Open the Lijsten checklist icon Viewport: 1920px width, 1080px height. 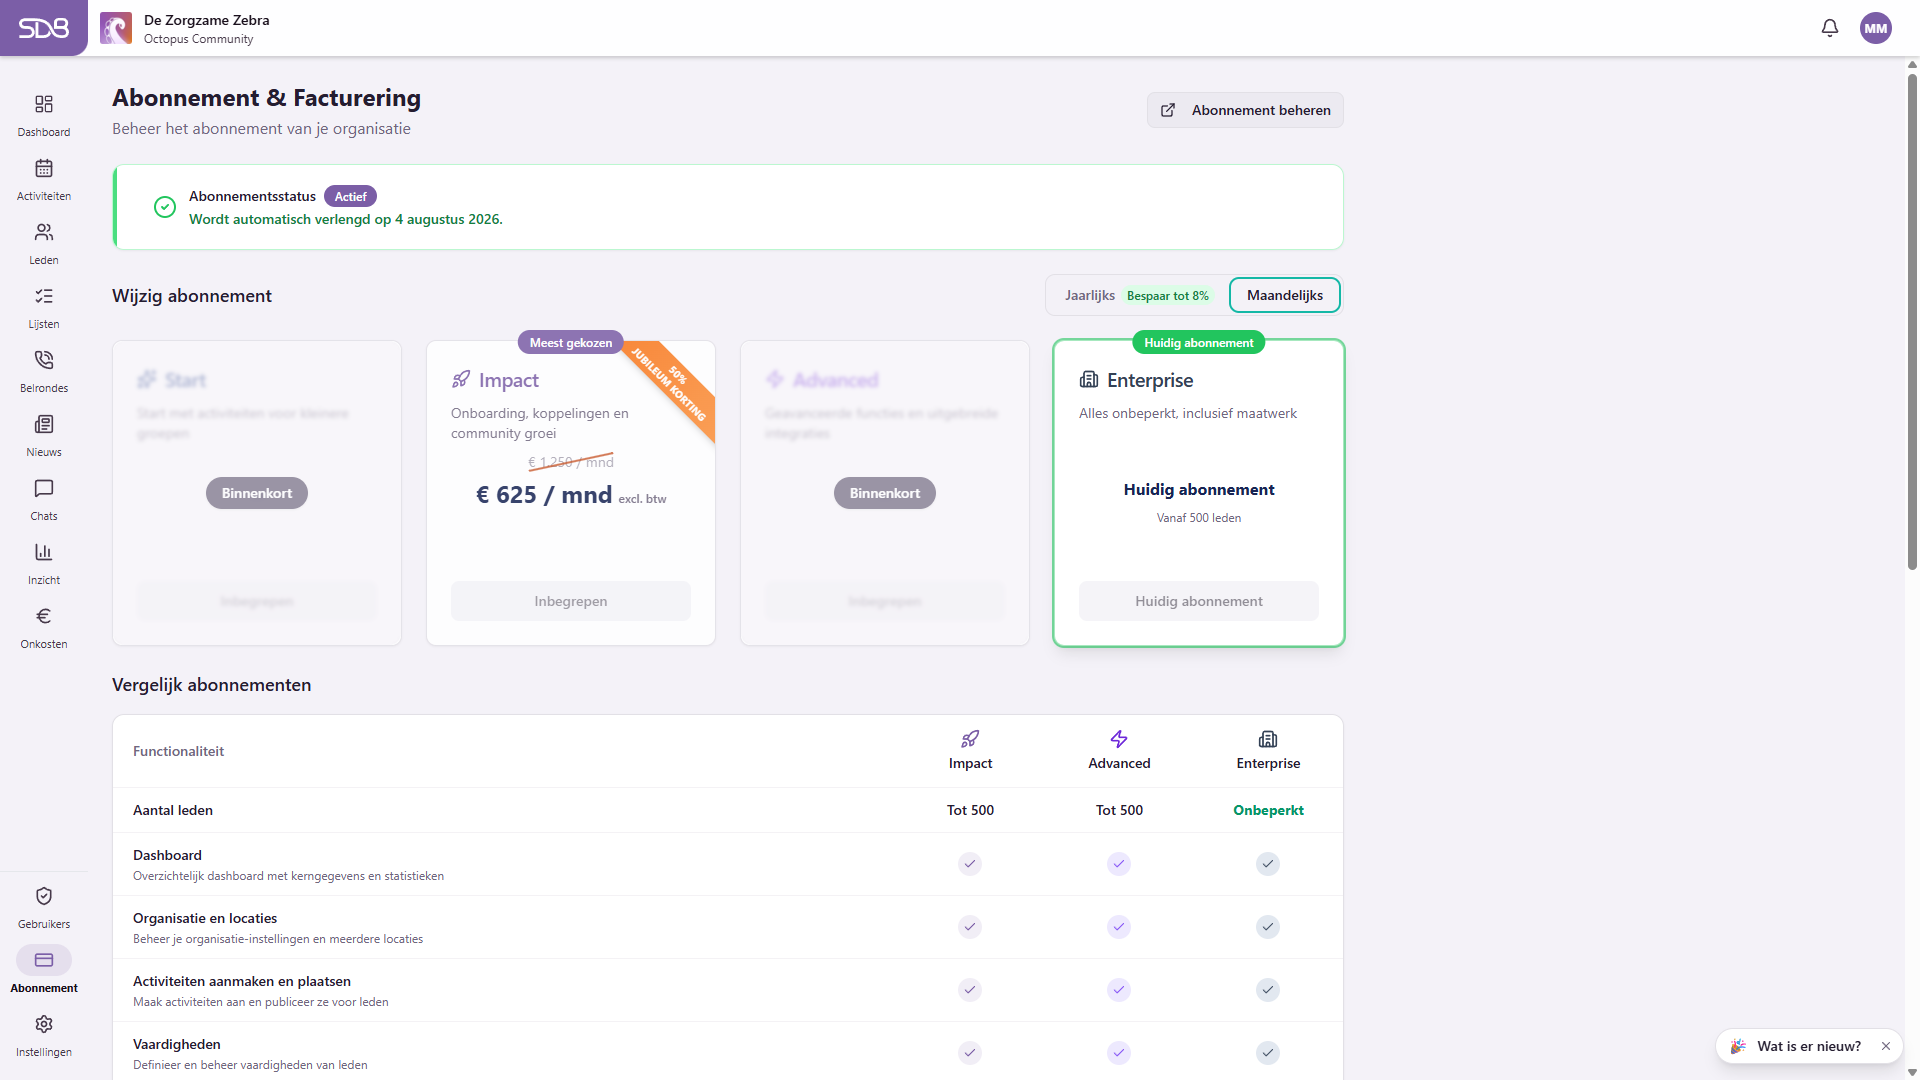44,296
